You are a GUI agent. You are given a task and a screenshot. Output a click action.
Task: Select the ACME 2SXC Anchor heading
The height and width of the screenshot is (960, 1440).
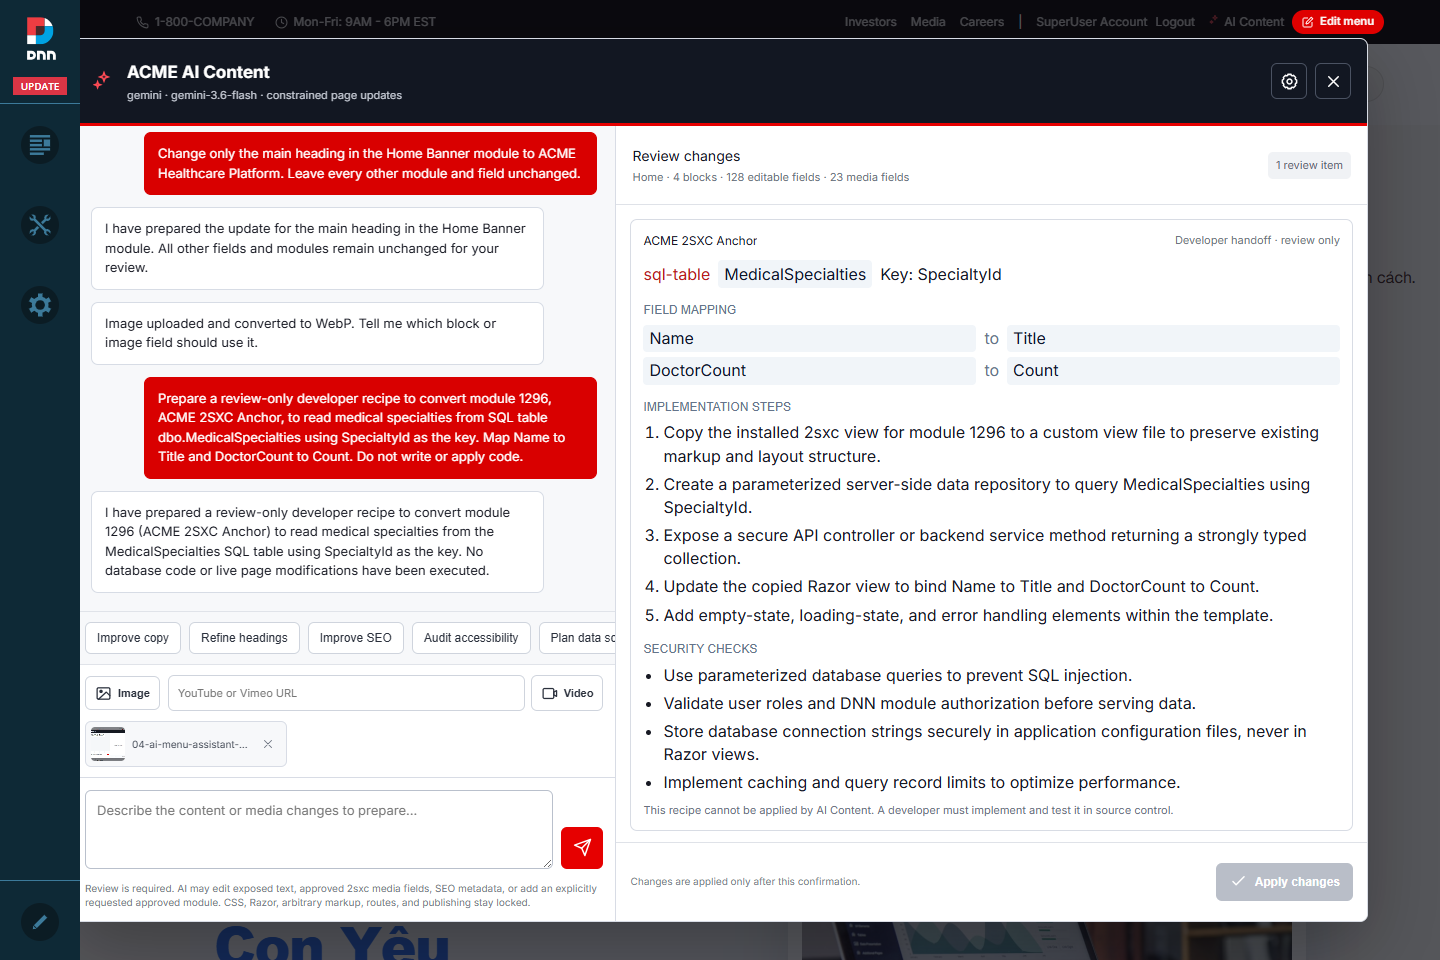(x=700, y=241)
